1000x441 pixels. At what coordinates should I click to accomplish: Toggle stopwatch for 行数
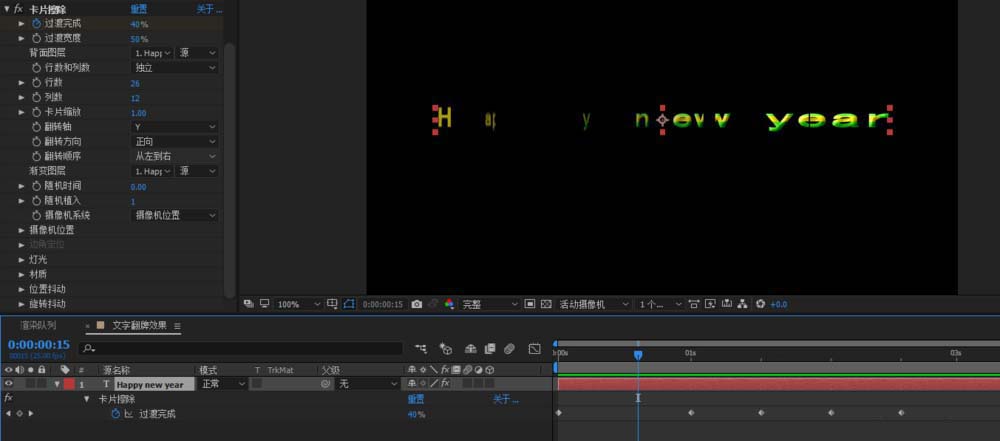tap(36, 83)
